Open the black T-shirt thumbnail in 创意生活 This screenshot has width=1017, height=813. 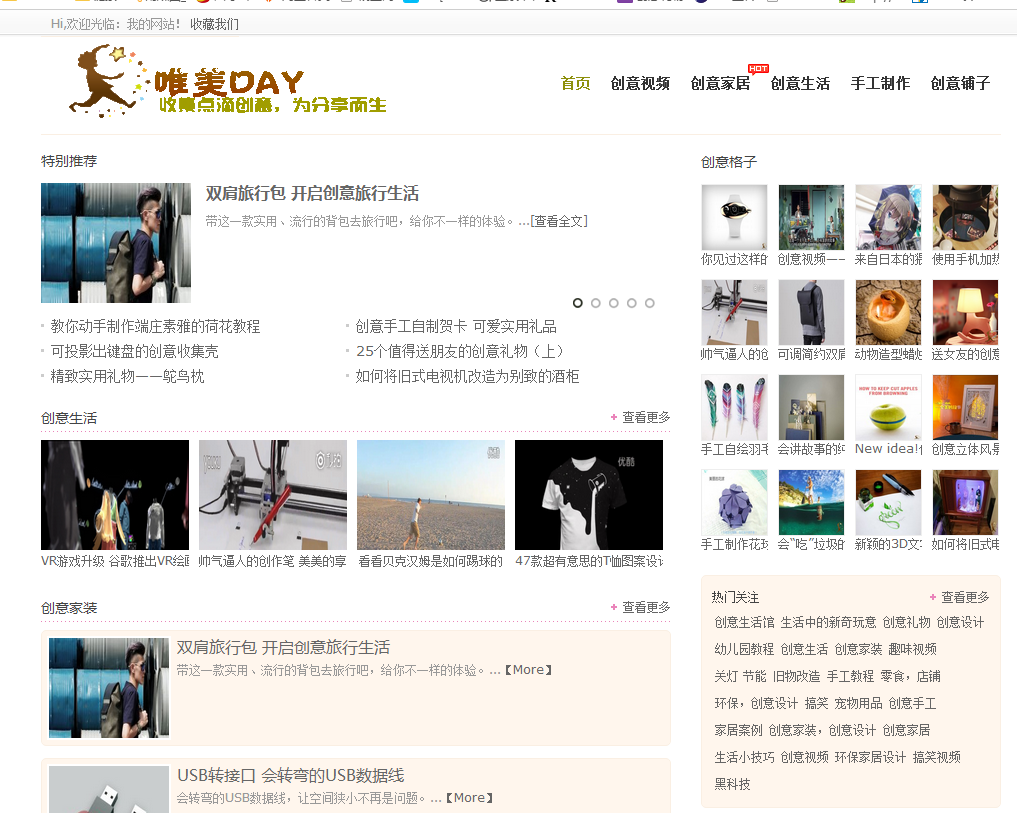pos(588,495)
